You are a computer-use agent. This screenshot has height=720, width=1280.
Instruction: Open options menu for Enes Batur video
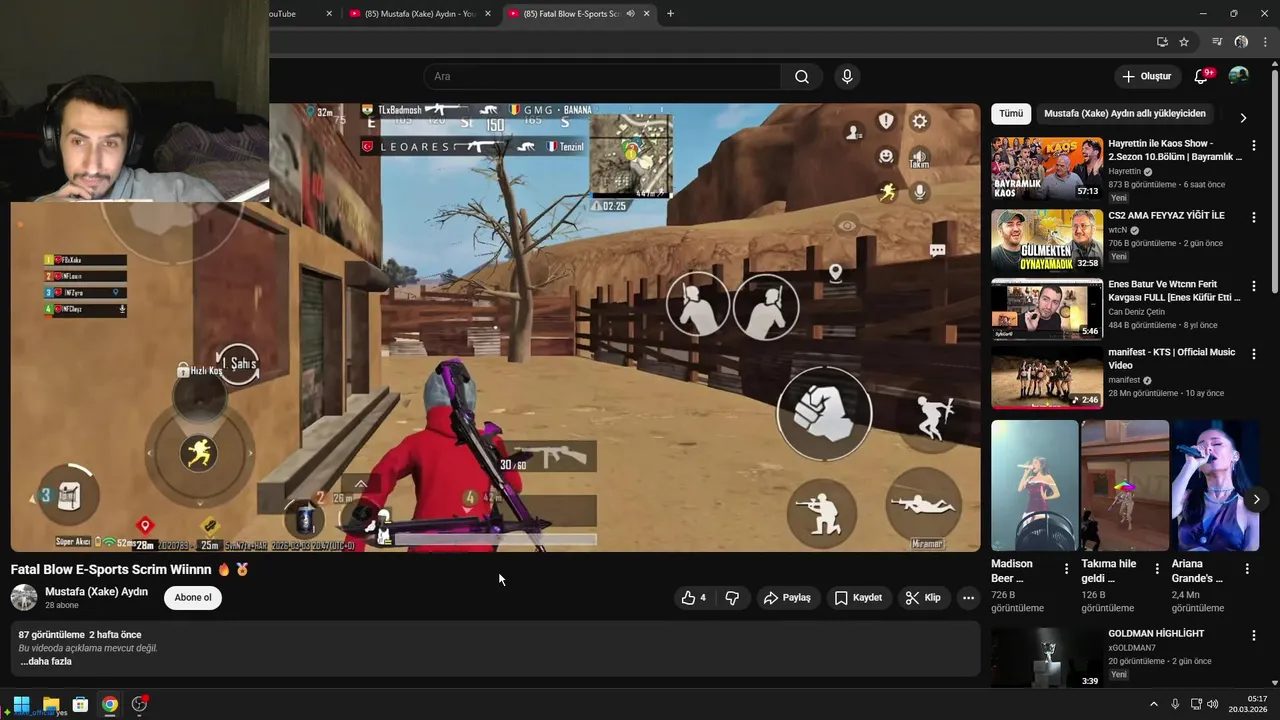click(1254, 287)
